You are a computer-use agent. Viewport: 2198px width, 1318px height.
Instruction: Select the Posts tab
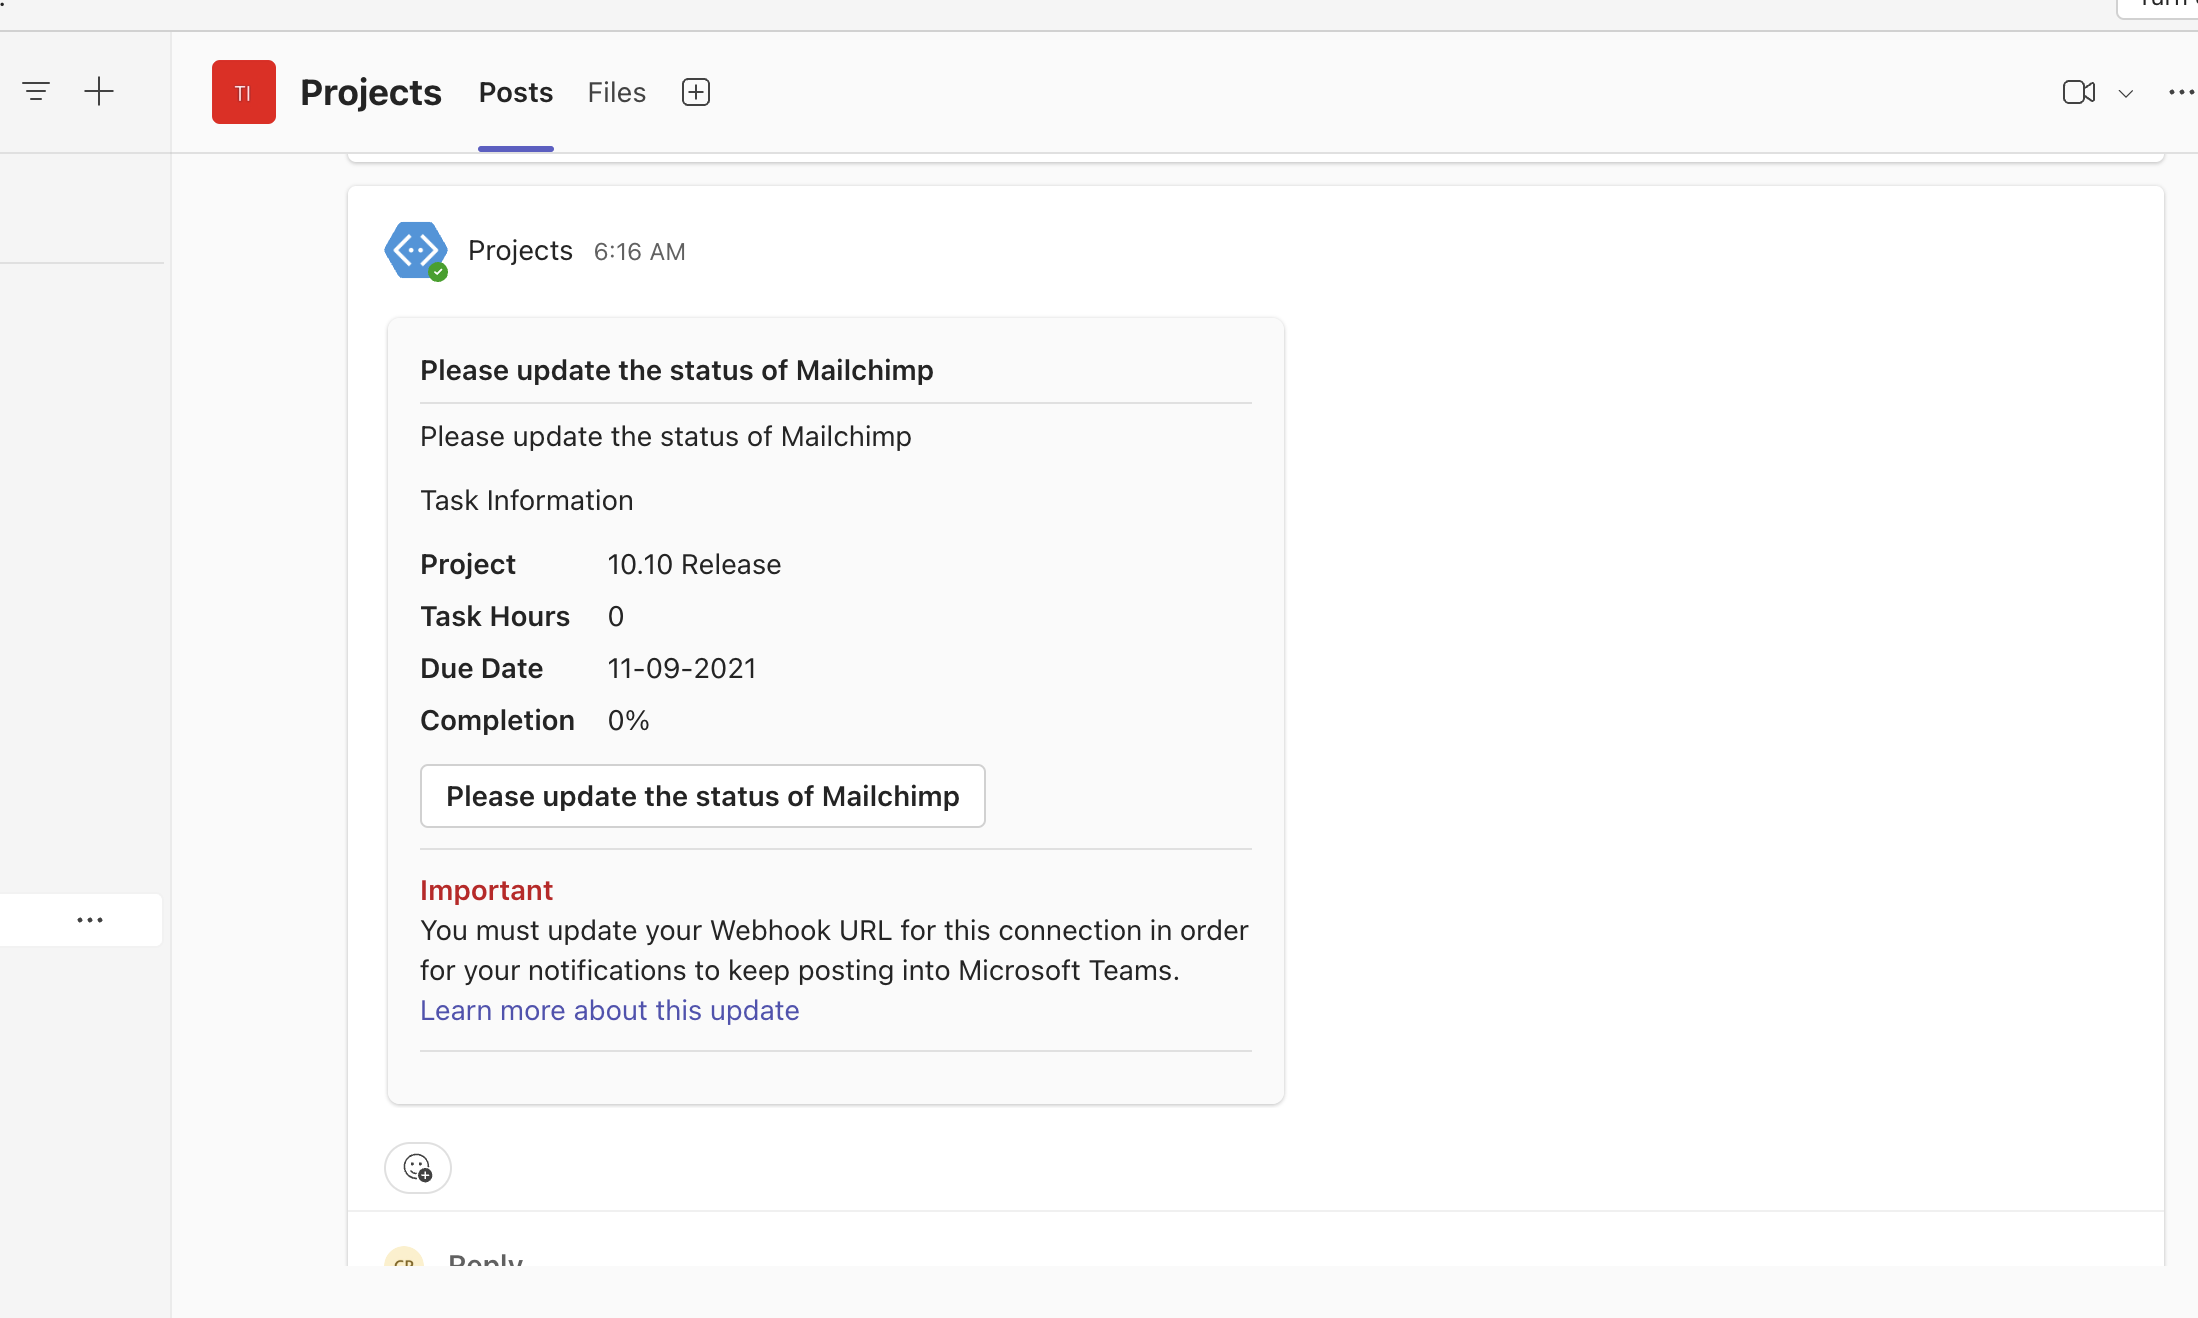515,92
